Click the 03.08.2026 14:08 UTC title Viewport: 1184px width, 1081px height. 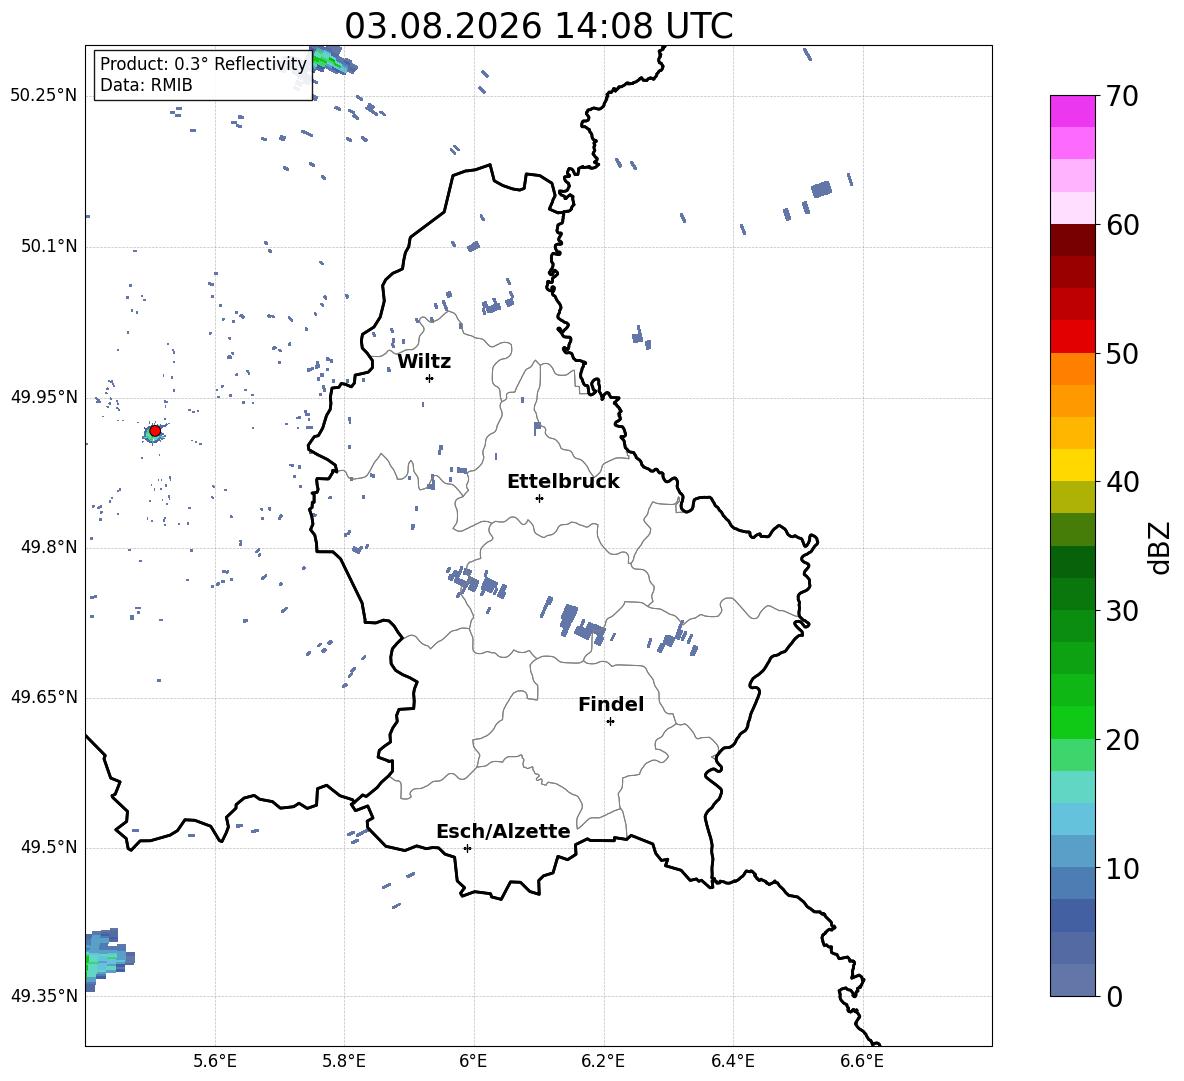click(538, 26)
